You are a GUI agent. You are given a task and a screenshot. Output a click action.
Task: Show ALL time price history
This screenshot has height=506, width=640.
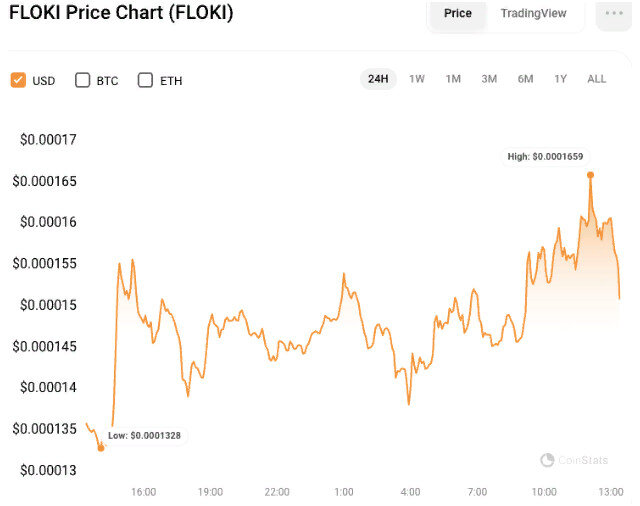(x=597, y=79)
